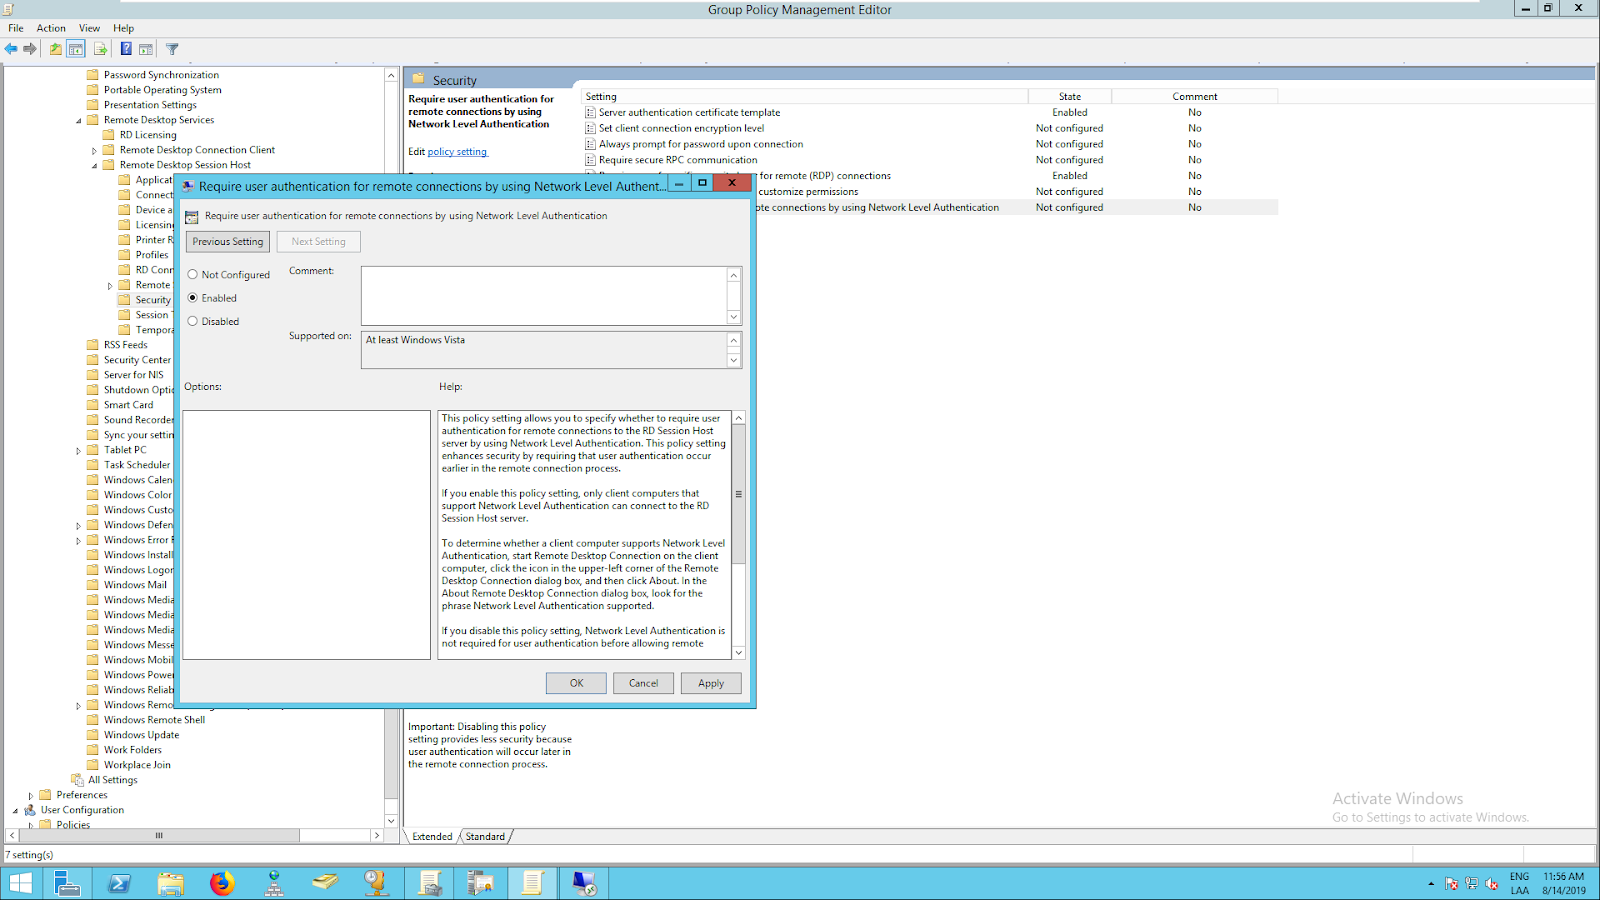Confirm the dialog with OK

click(576, 683)
